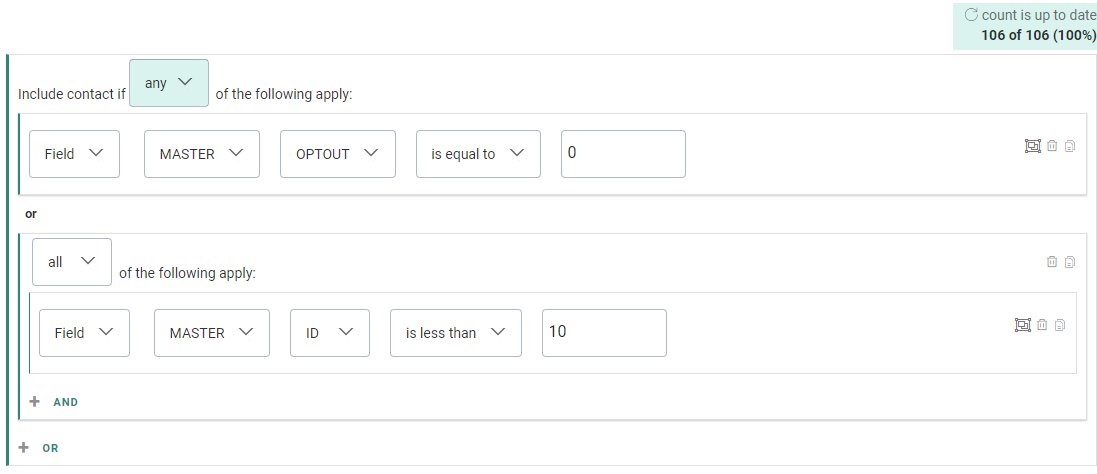Open the 'any' match-type dropdown
Screen dimensions: 1097x474
169,83
